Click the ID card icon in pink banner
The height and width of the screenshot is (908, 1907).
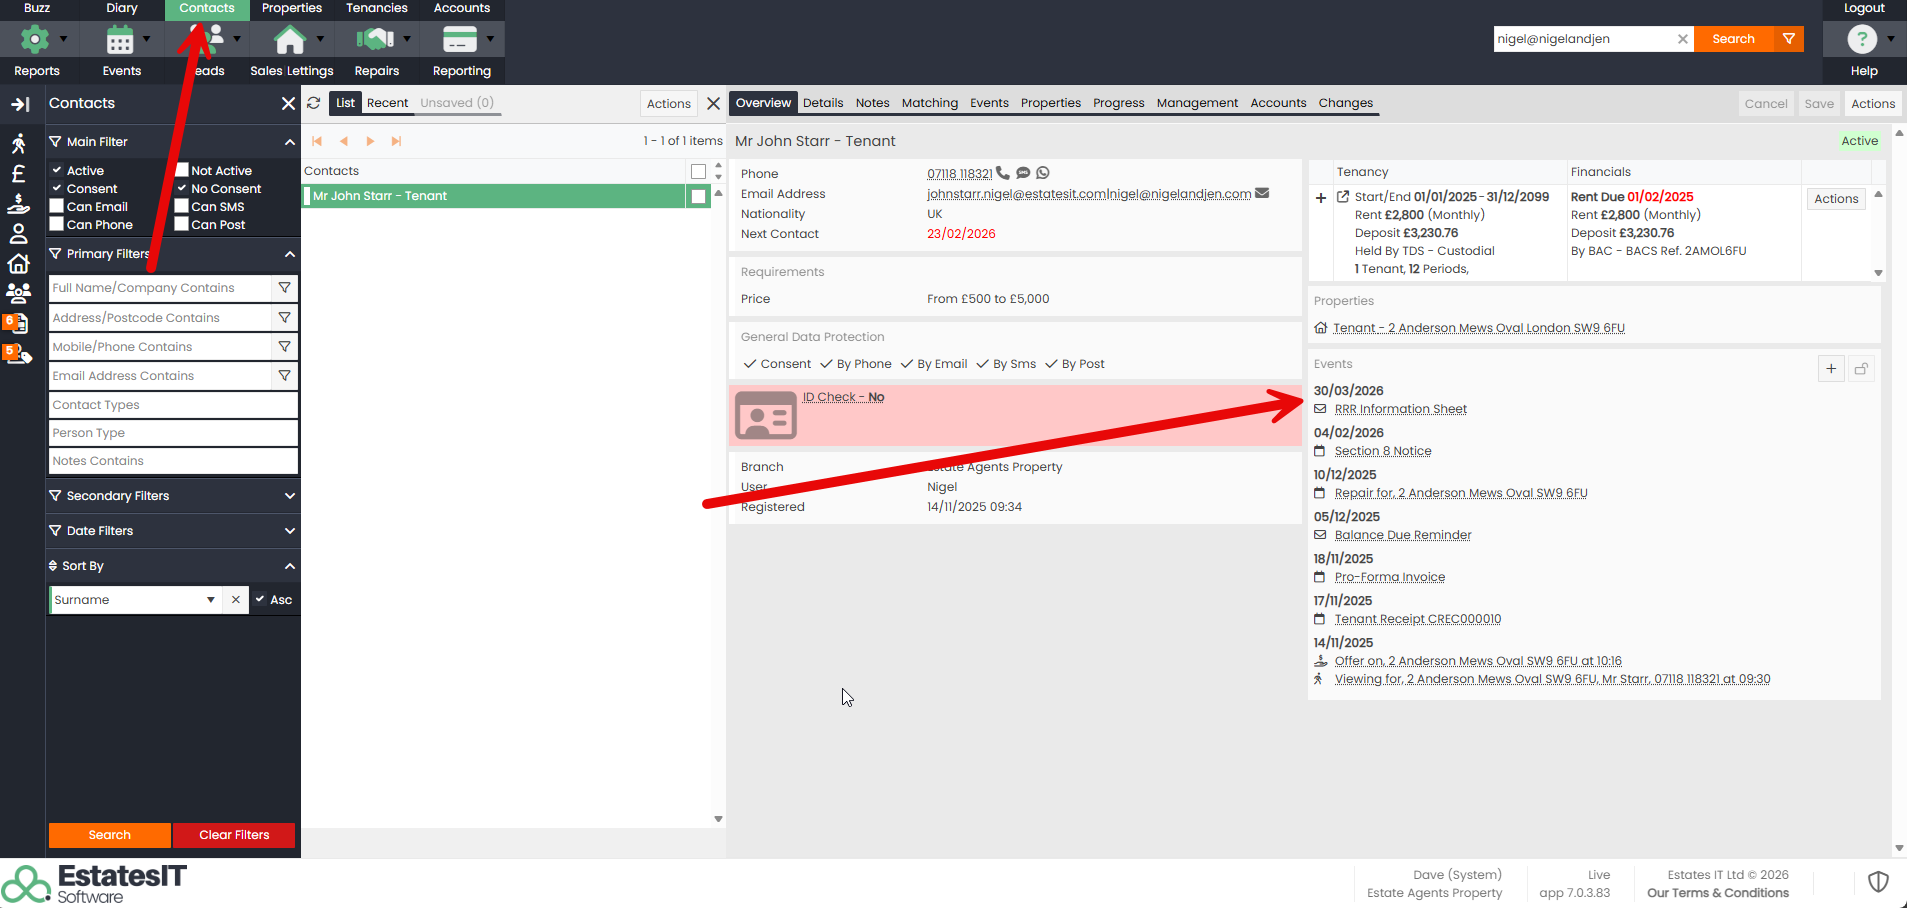coord(765,415)
